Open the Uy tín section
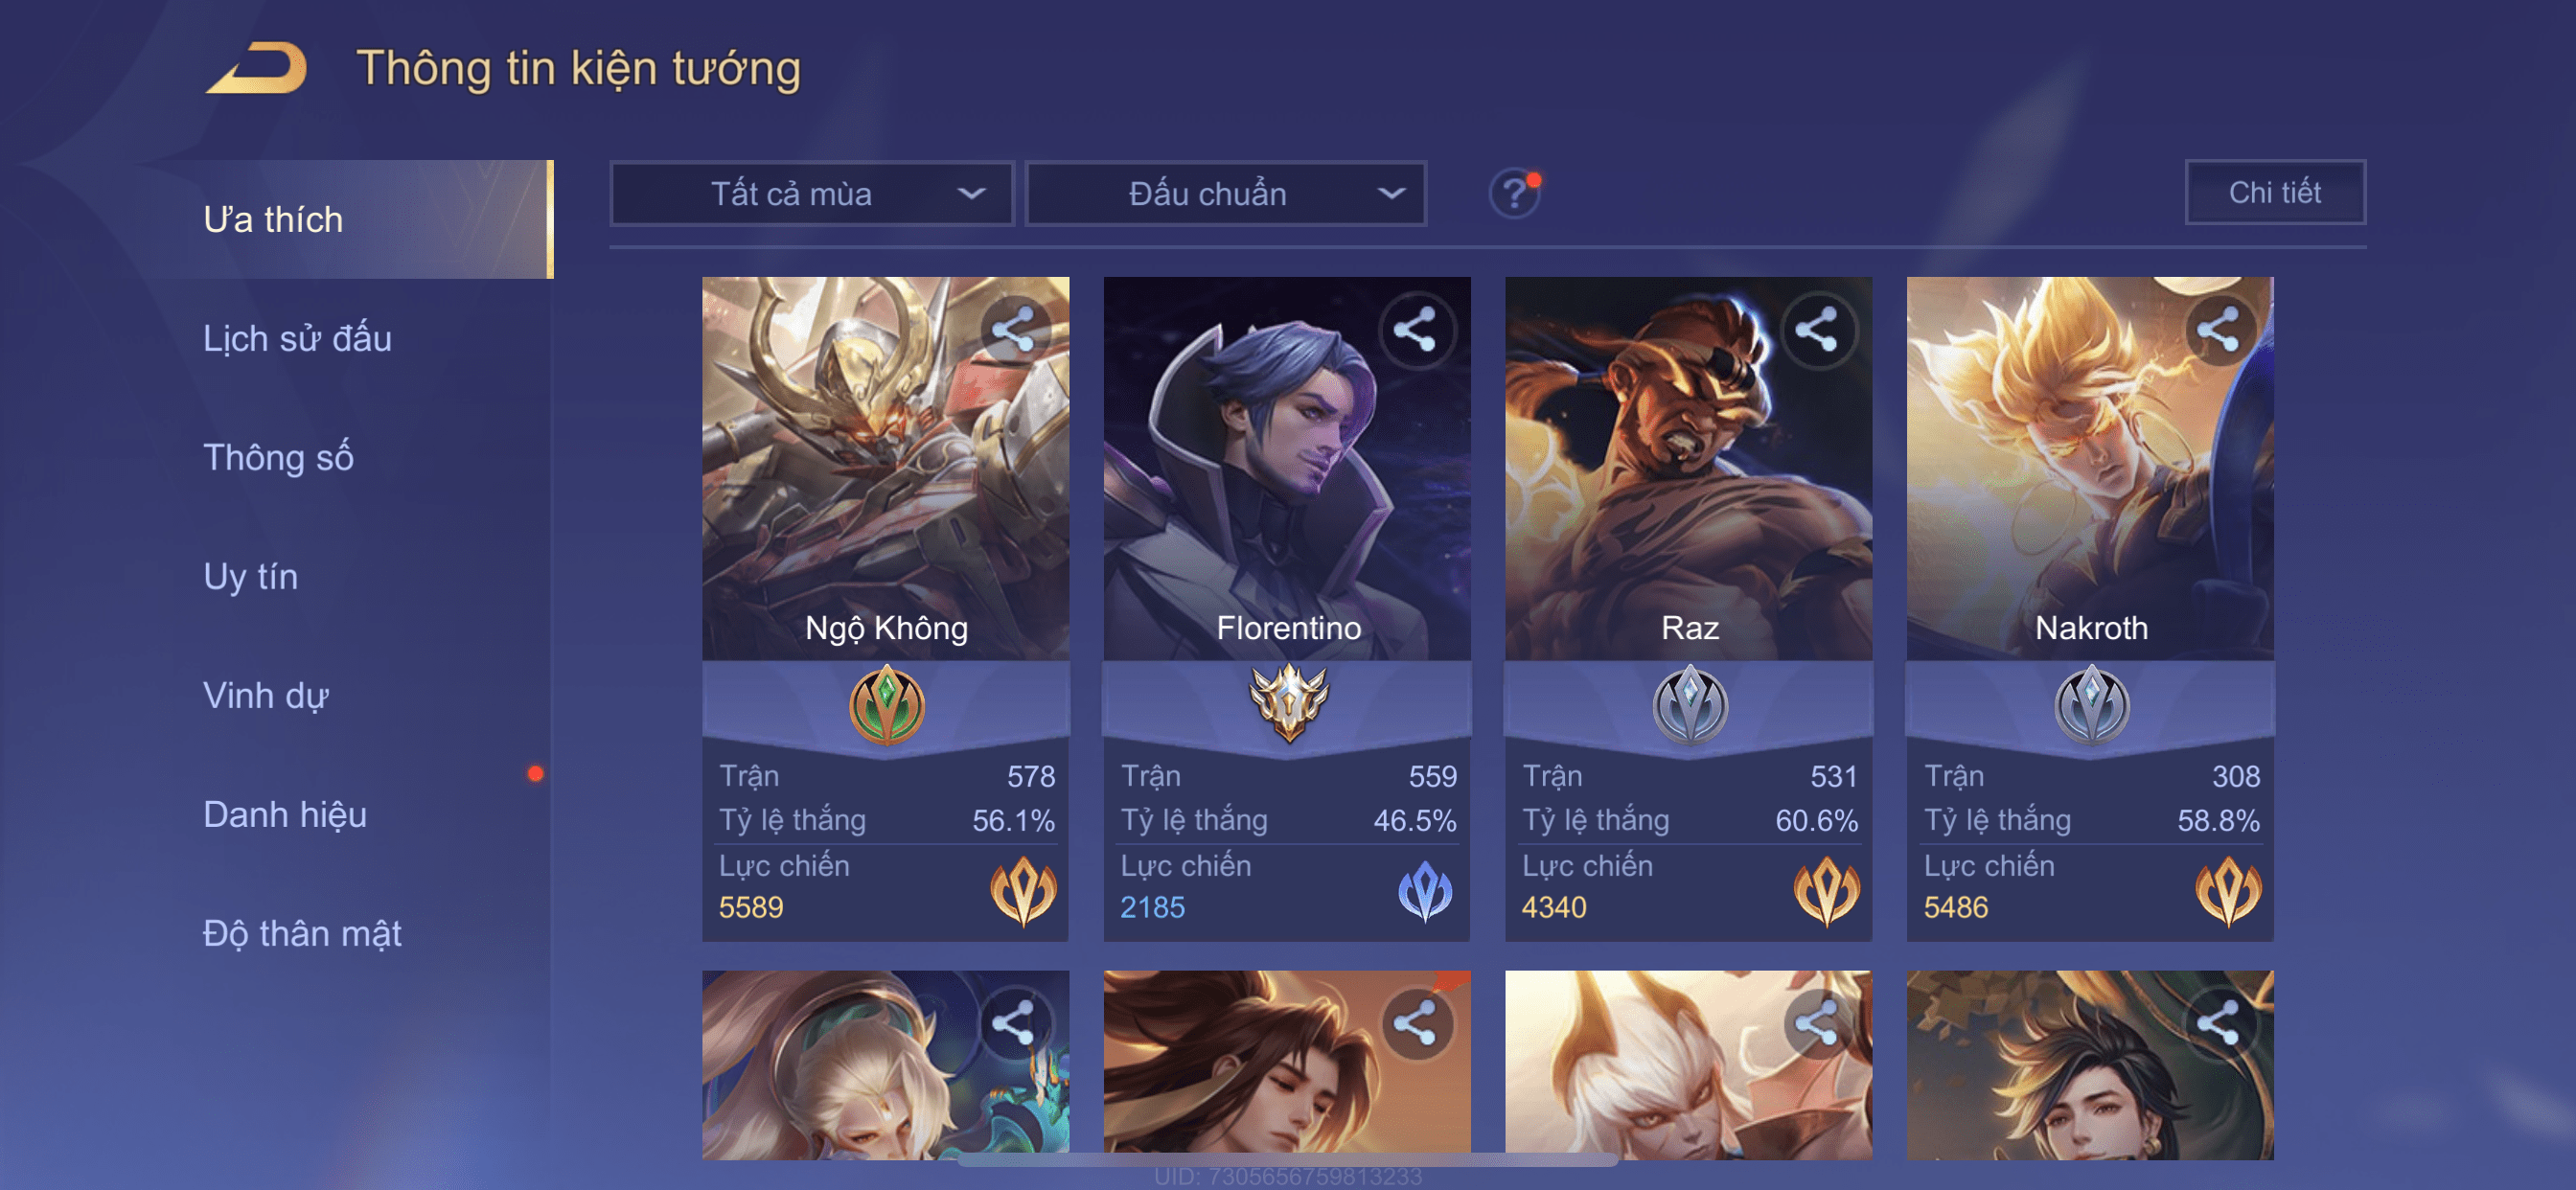Image resolution: width=2576 pixels, height=1190 pixels. (250, 576)
